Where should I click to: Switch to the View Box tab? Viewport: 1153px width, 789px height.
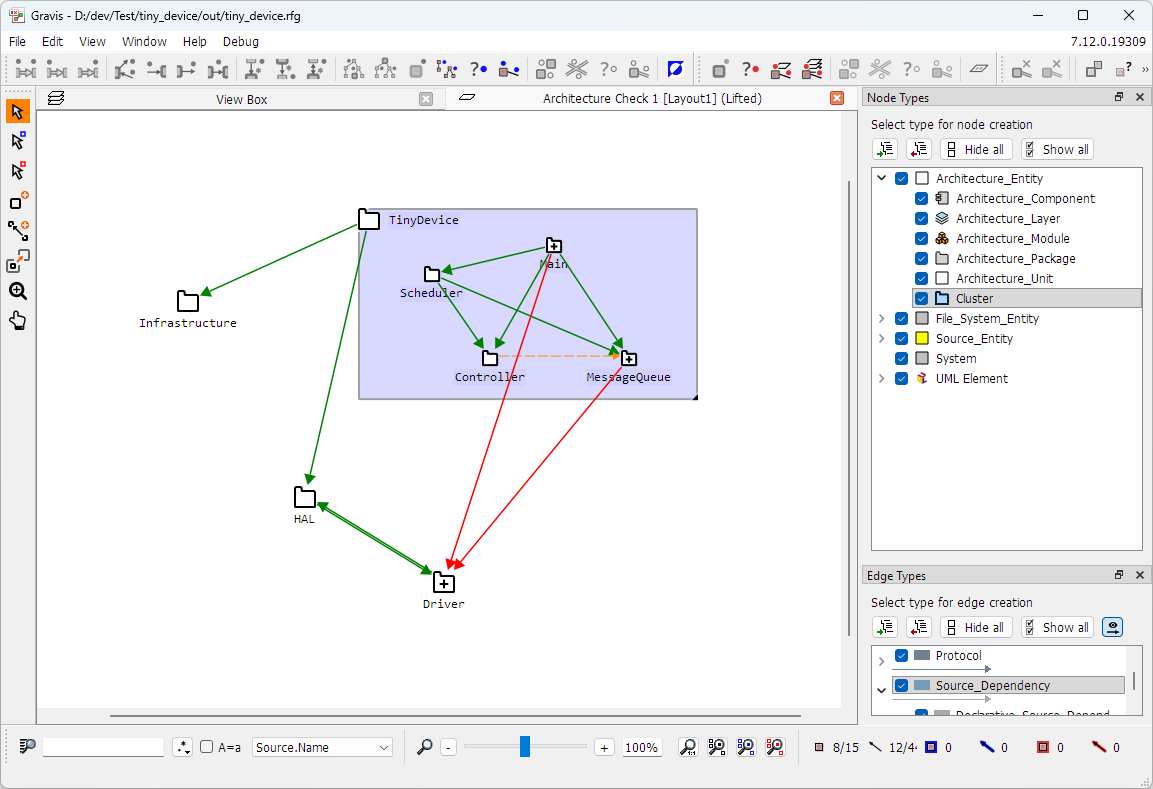tap(241, 99)
